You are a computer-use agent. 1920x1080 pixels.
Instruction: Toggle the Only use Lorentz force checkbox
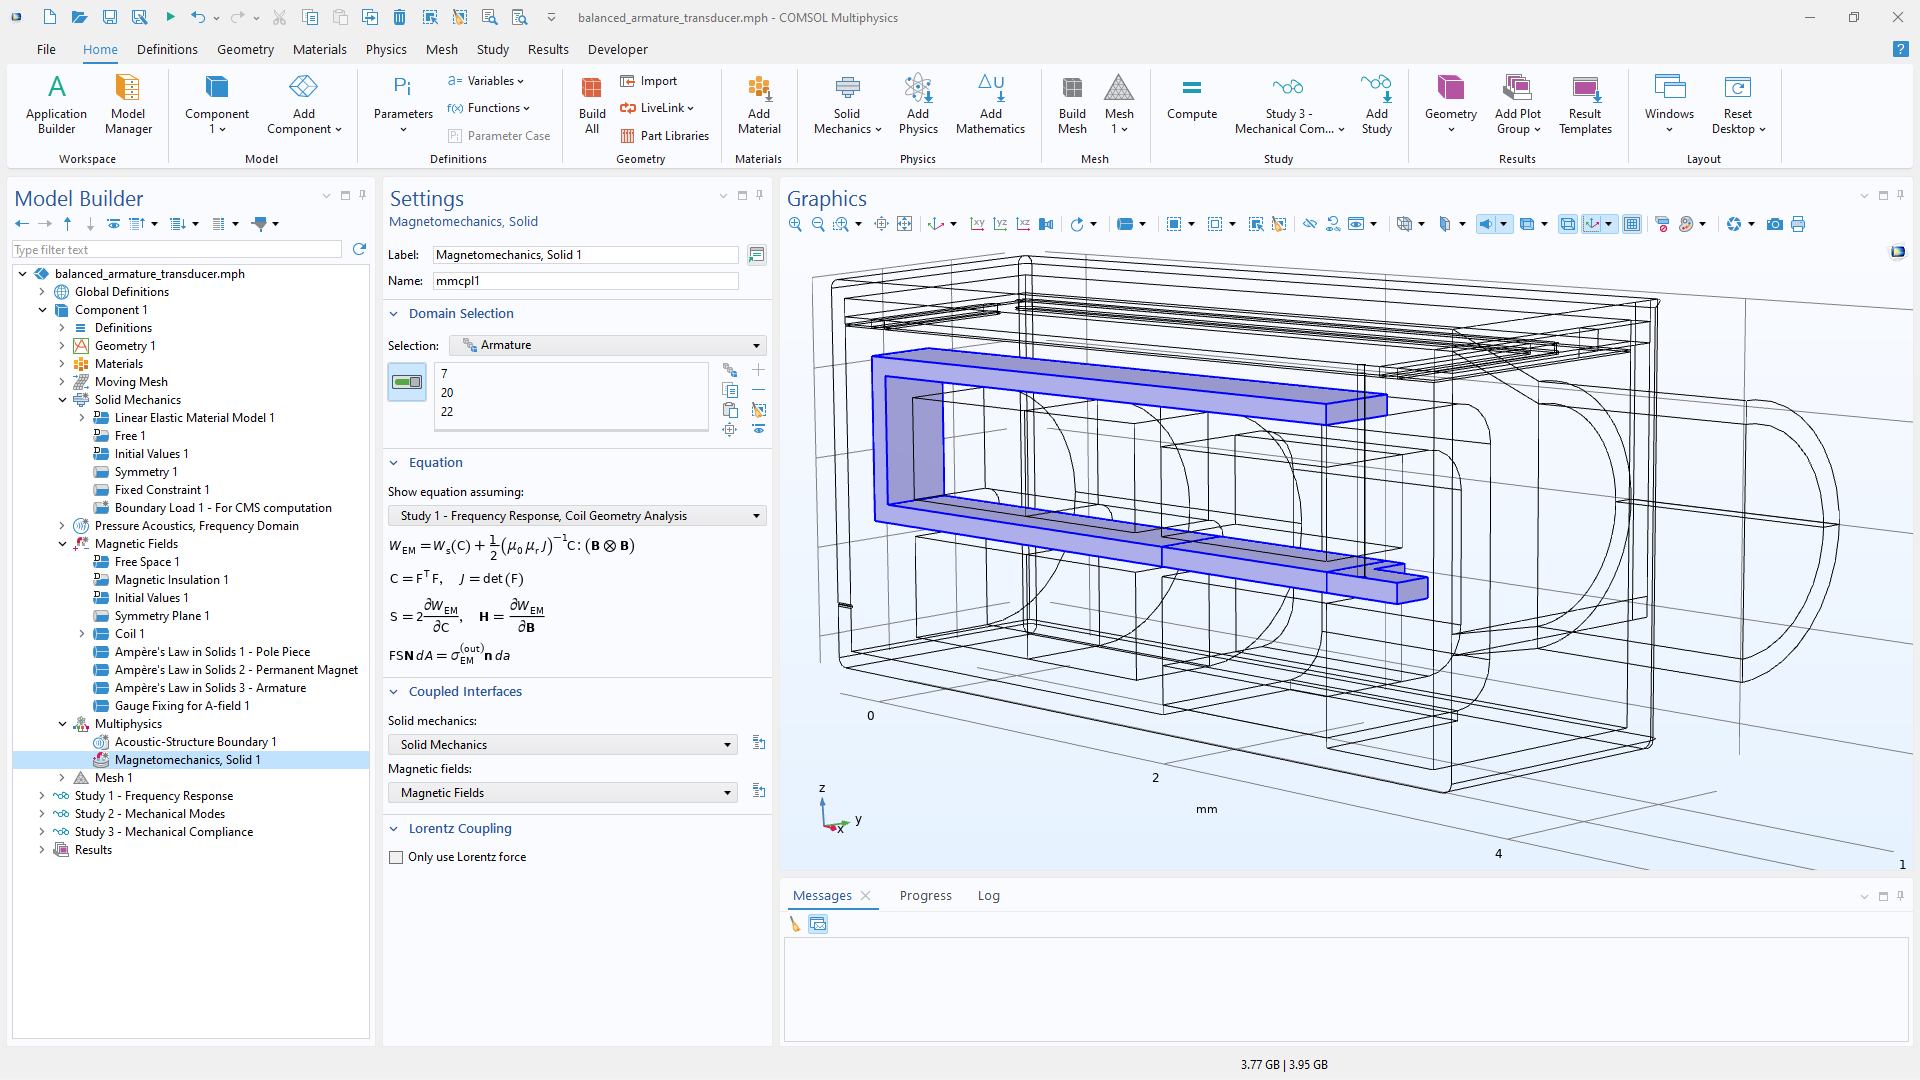pyautogui.click(x=396, y=857)
